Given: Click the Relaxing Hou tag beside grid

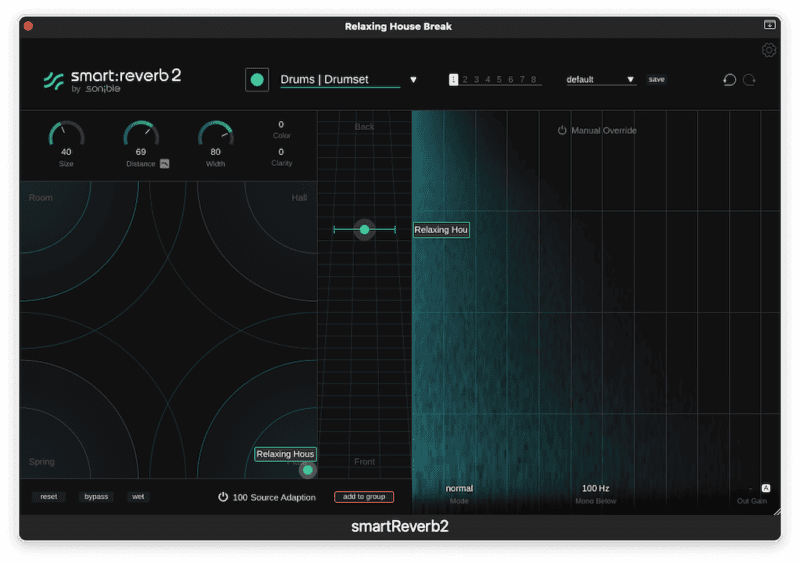Looking at the screenshot, I should click(x=441, y=230).
